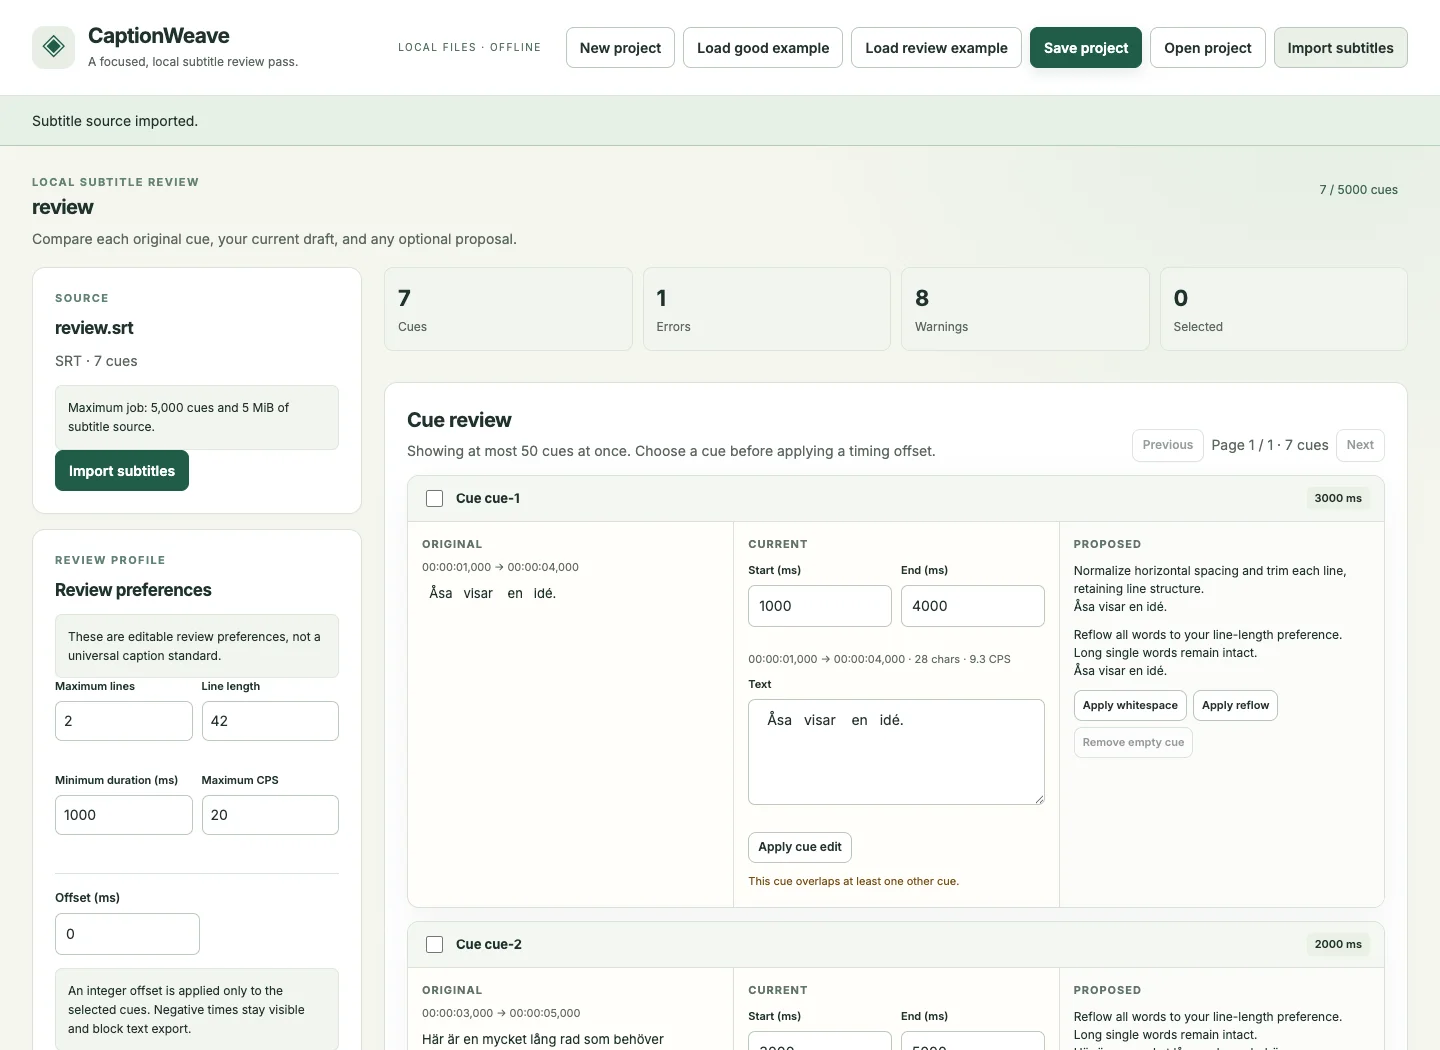The image size is (1440, 1050).
Task: Apply cue edit for cue-1
Action: pos(800,847)
